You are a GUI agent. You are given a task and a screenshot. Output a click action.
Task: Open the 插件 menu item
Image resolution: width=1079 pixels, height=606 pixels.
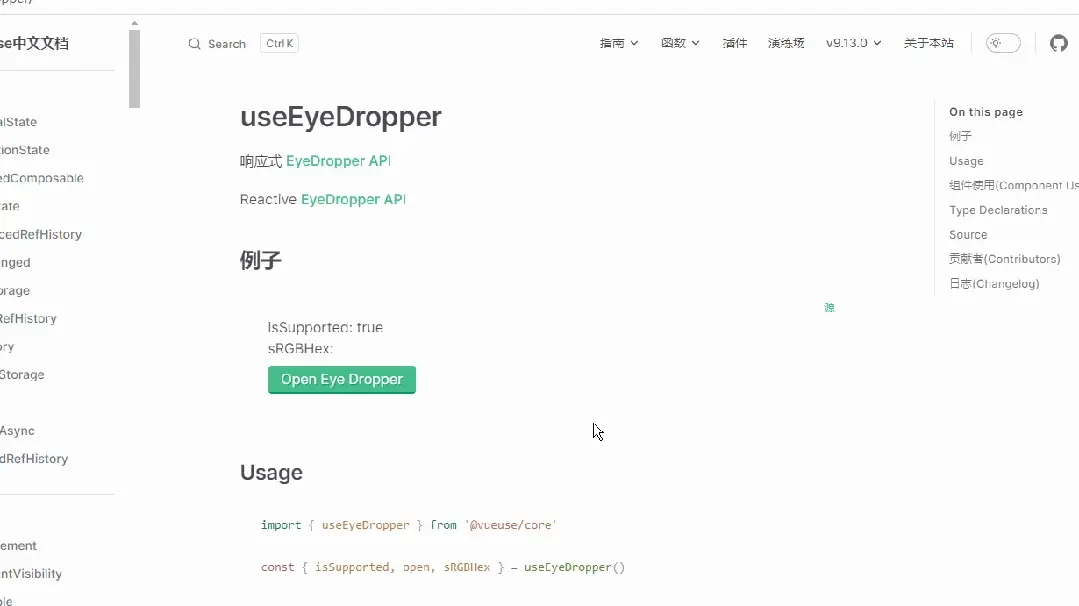tap(734, 43)
